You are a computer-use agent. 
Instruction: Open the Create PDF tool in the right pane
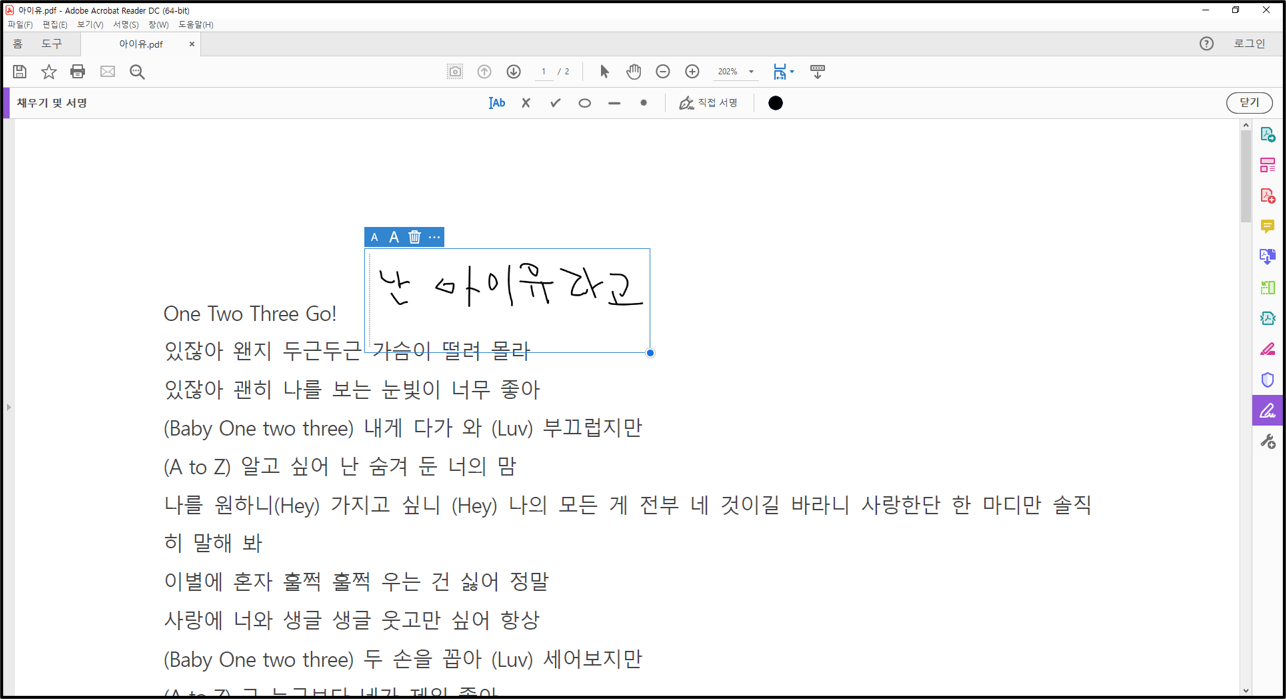click(1267, 134)
